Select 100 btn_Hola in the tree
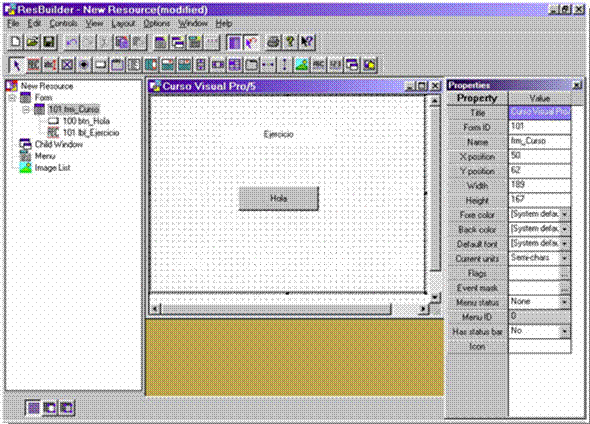The width and height of the screenshot is (590, 424). (x=86, y=121)
